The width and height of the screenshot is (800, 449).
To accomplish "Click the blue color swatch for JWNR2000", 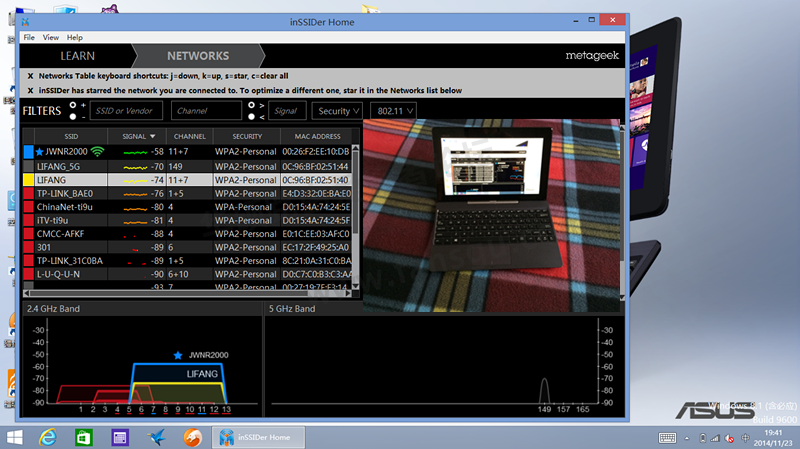I will tap(29, 152).
